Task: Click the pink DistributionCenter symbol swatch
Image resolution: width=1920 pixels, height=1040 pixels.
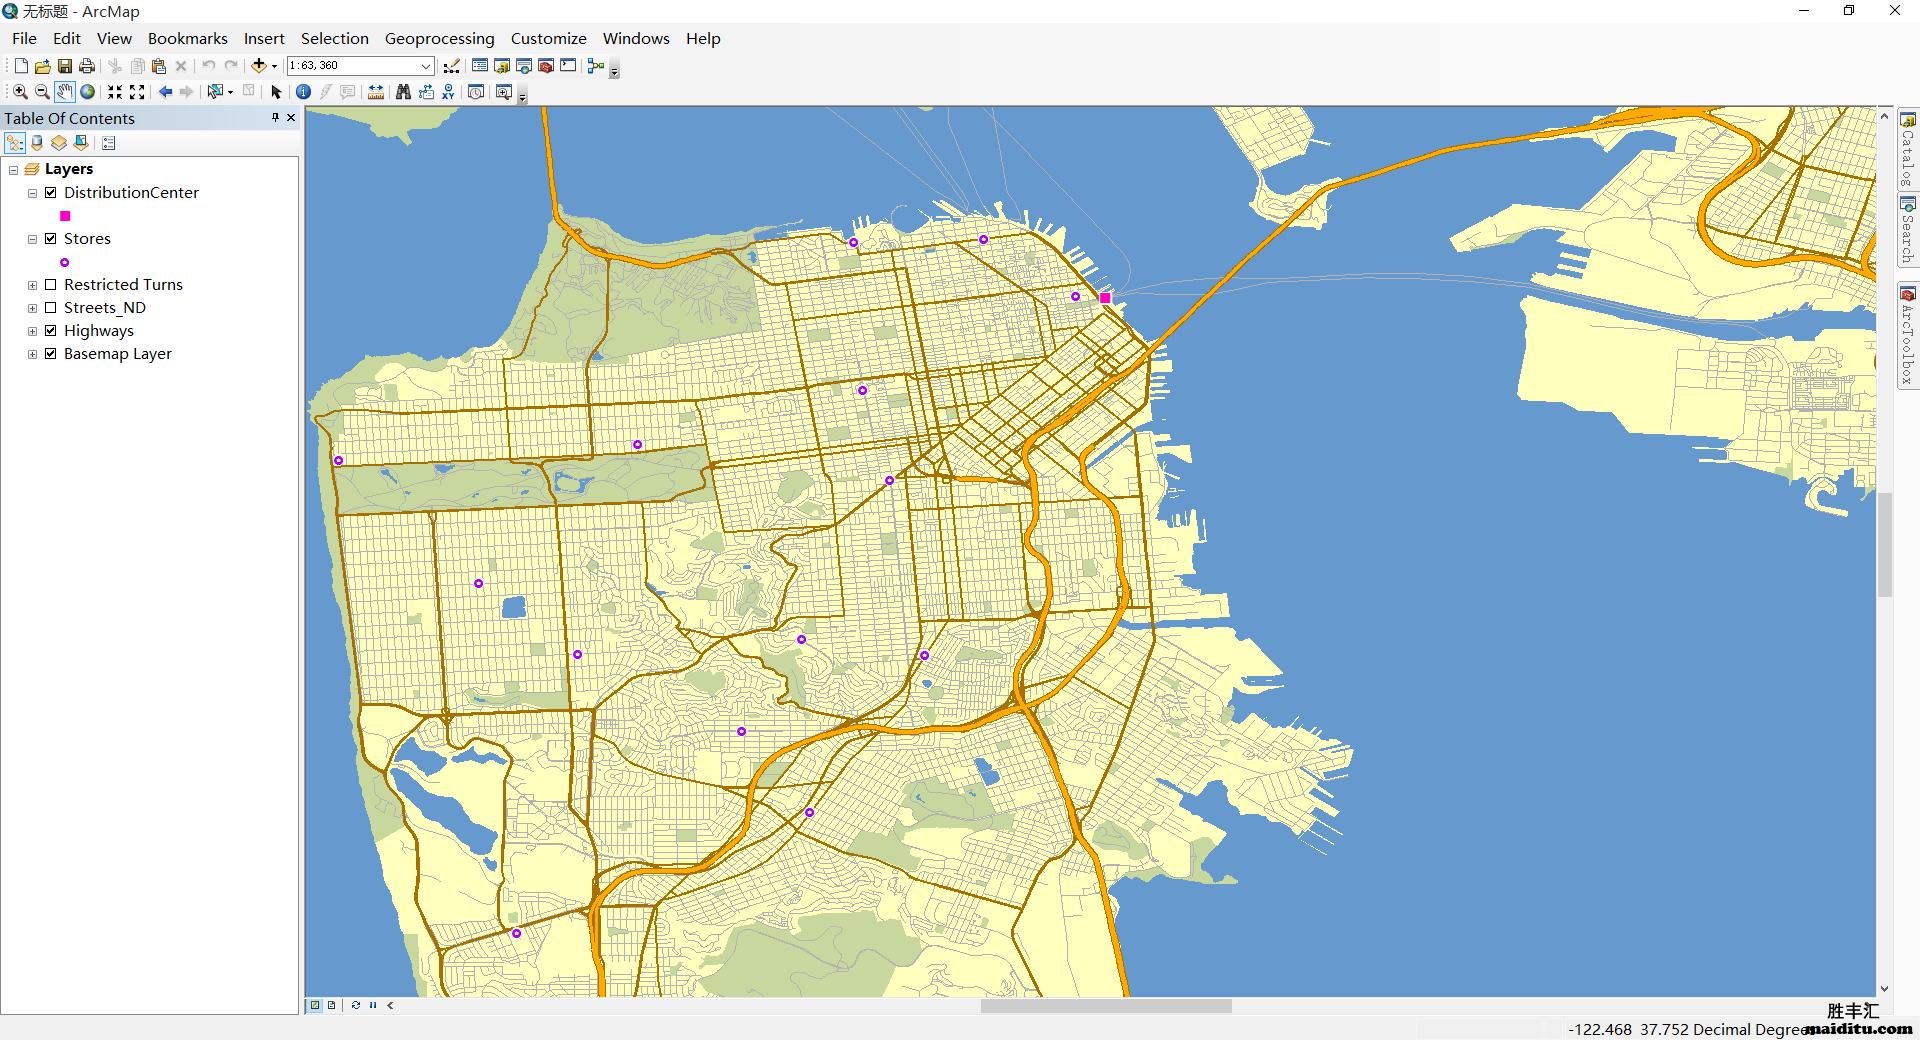Action: pyautogui.click(x=64, y=216)
